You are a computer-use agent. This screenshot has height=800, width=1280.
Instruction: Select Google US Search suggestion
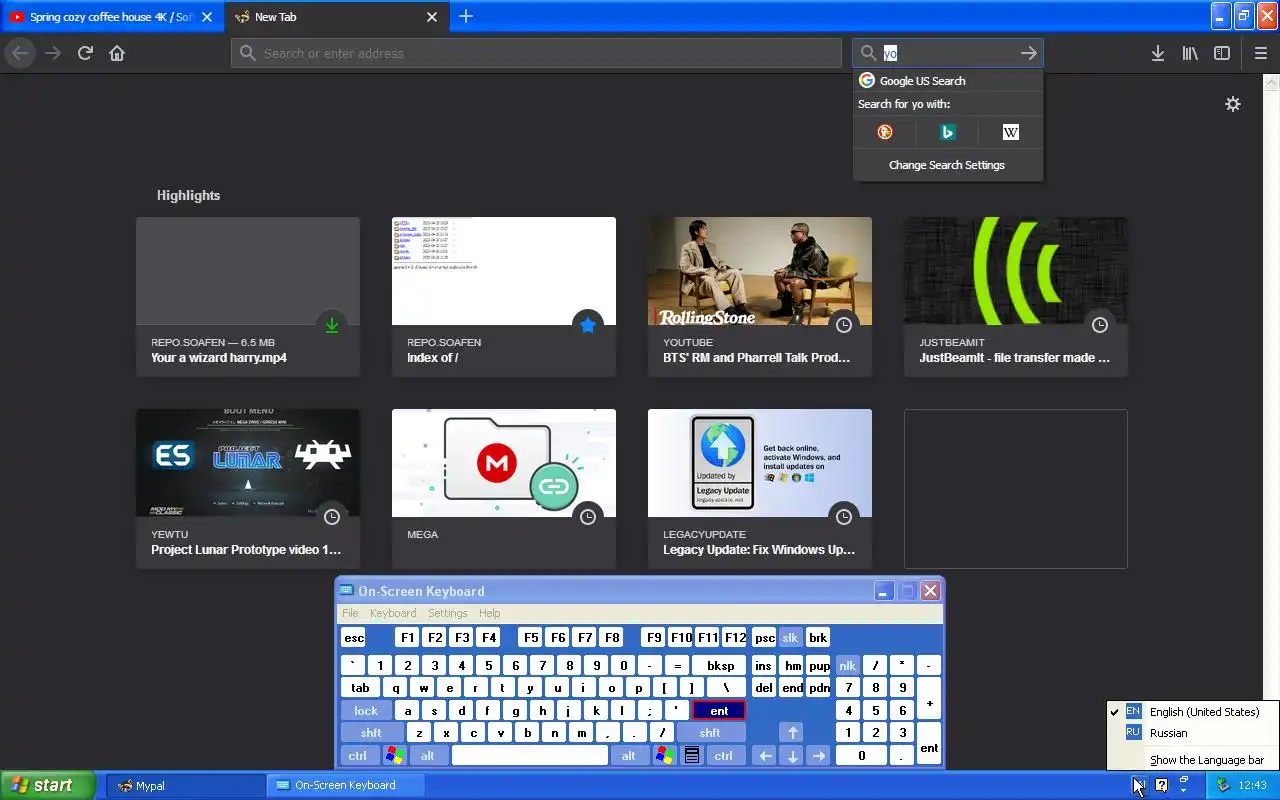click(x=947, y=81)
